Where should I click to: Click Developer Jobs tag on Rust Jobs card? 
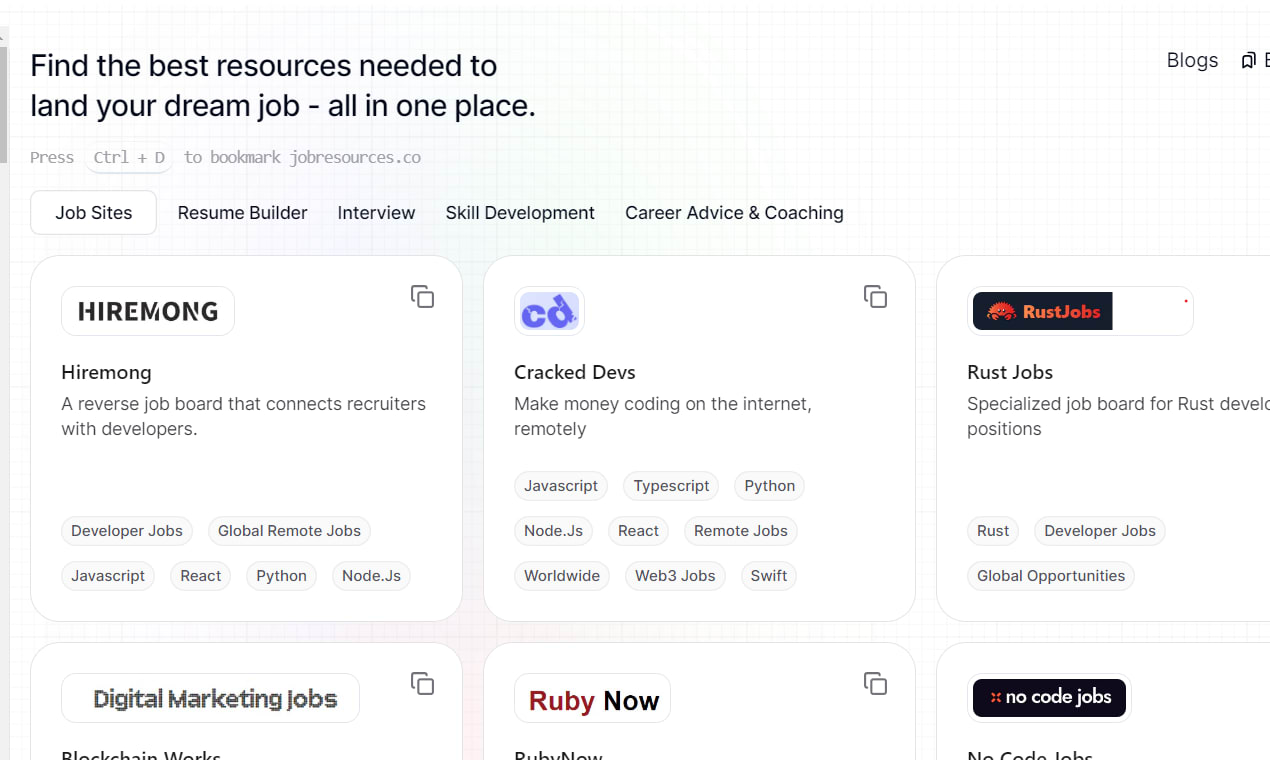pyautogui.click(x=1100, y=531)
